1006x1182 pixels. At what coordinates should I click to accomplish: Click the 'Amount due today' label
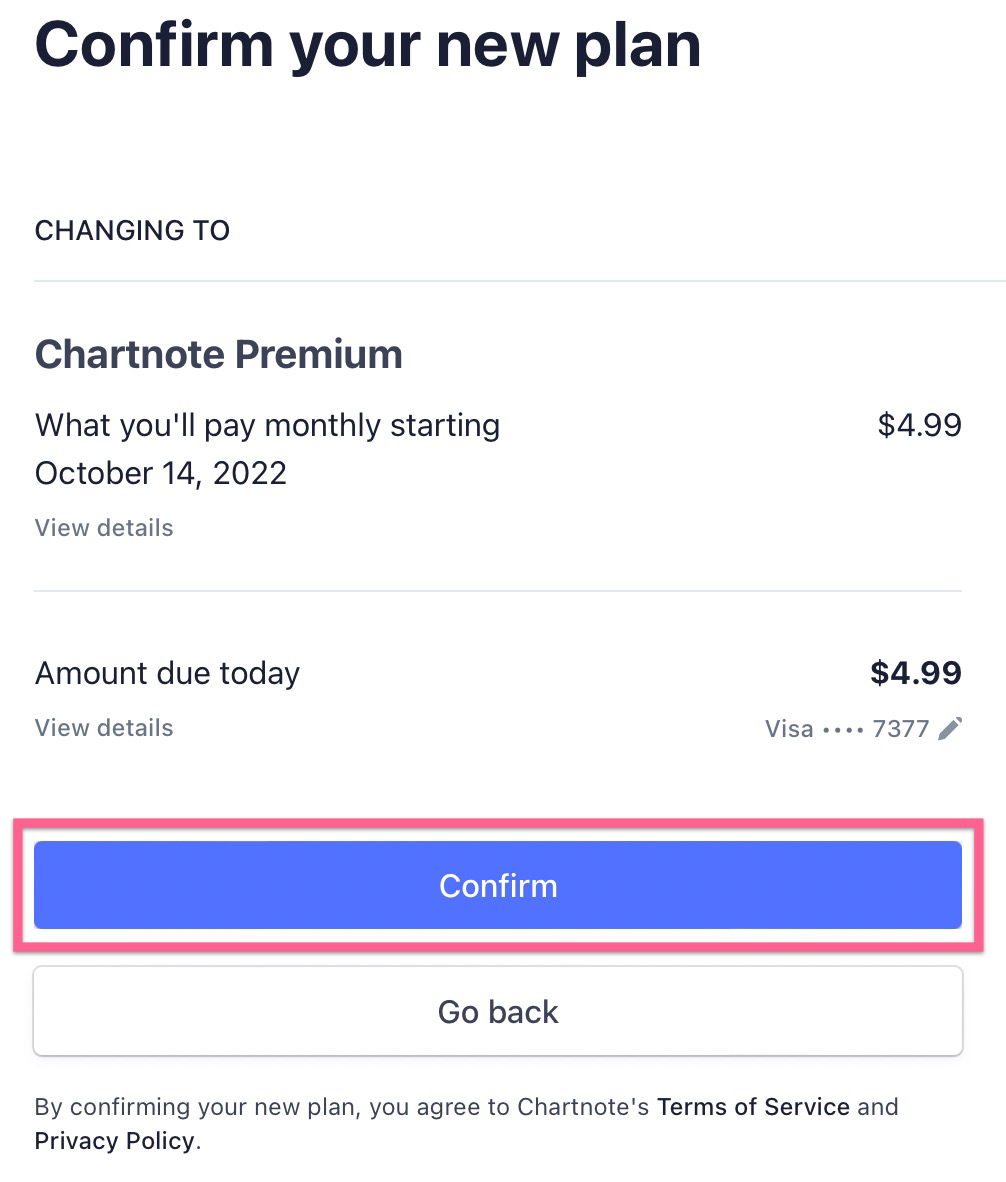coord(167,673)
